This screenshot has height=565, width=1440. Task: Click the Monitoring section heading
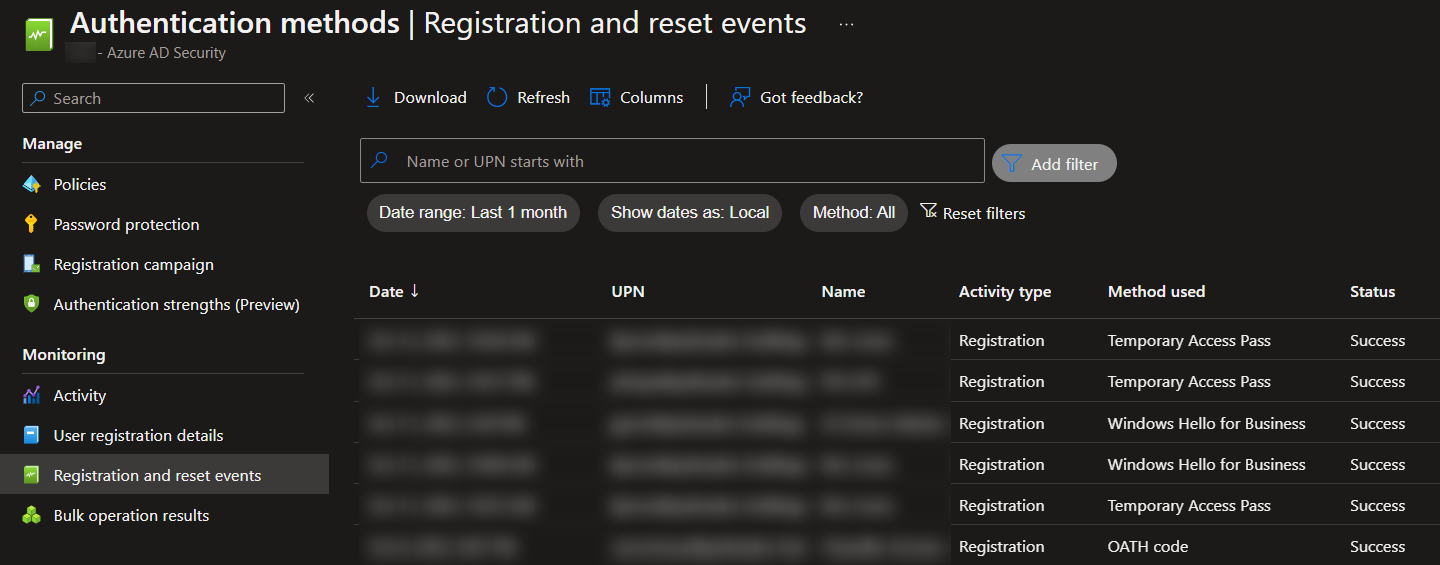coord(63,354)
